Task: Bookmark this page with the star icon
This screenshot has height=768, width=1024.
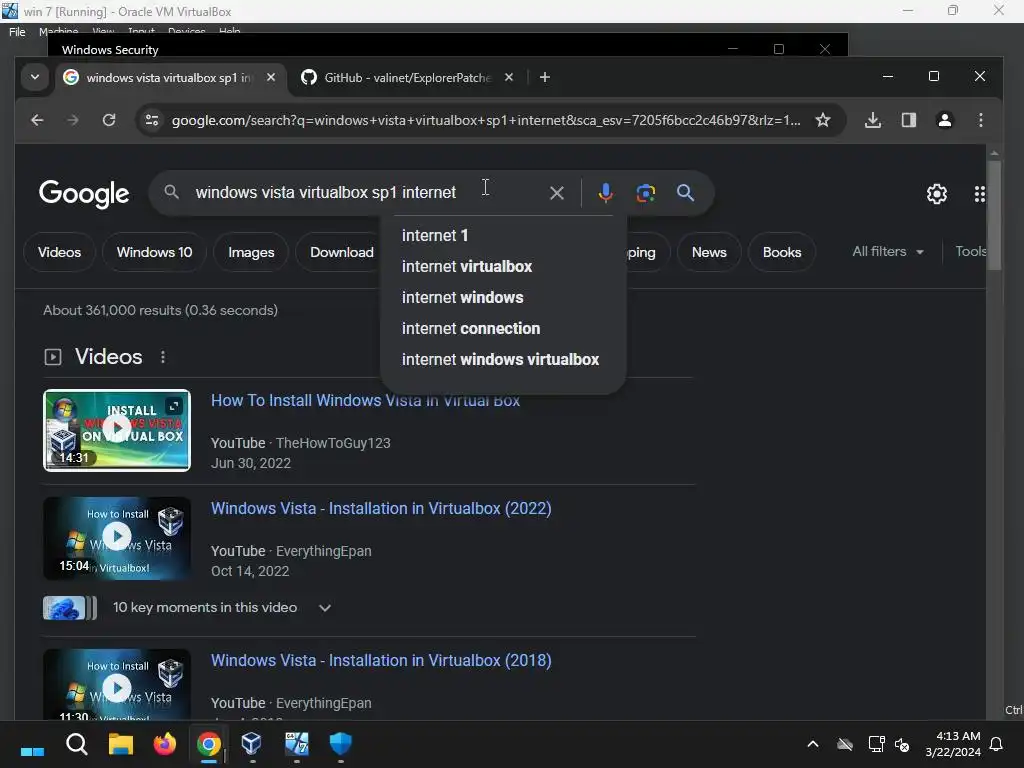Action: pyautogui.click(x=823, y=120)
